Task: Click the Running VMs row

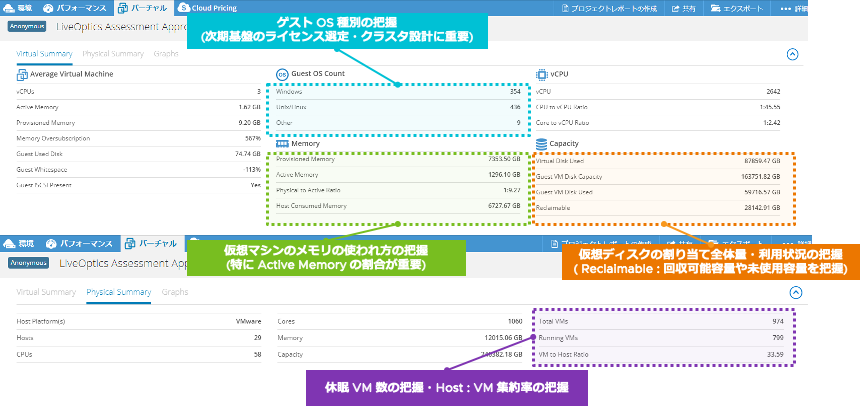Action: tap(661, 338)
